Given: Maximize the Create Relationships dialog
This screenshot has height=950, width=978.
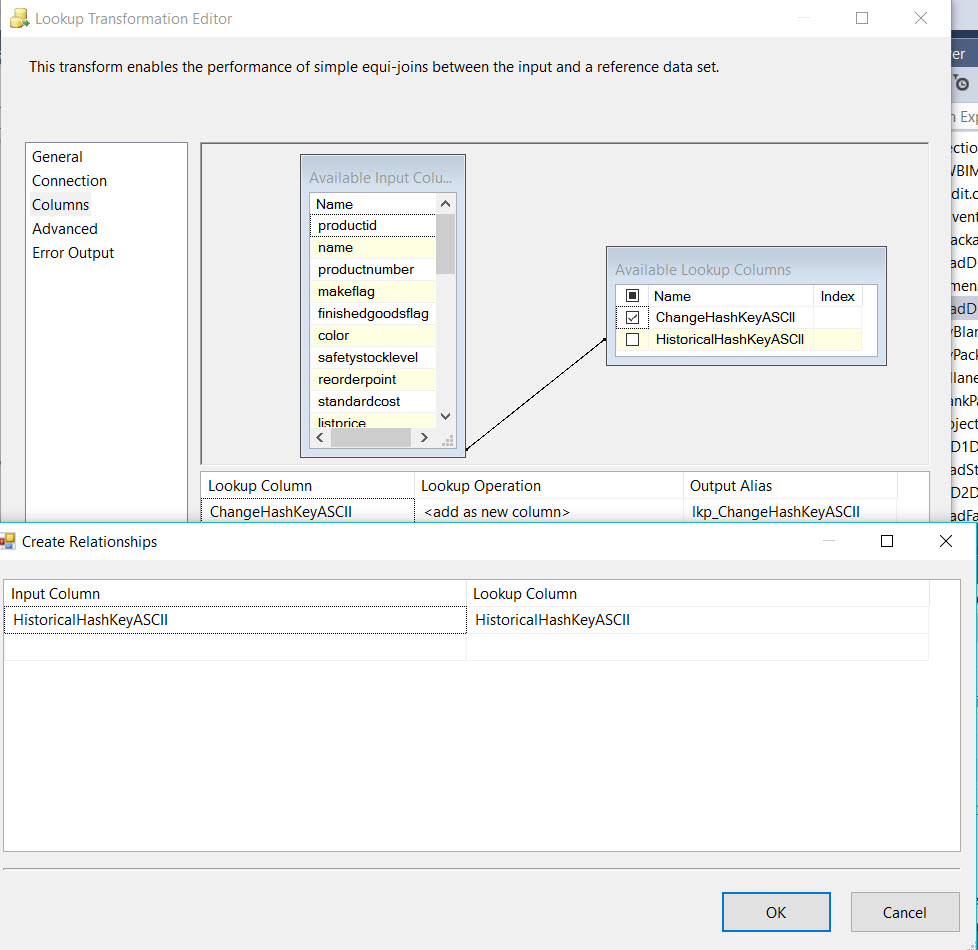Looking at the screenshot, I should coord(887,541).
